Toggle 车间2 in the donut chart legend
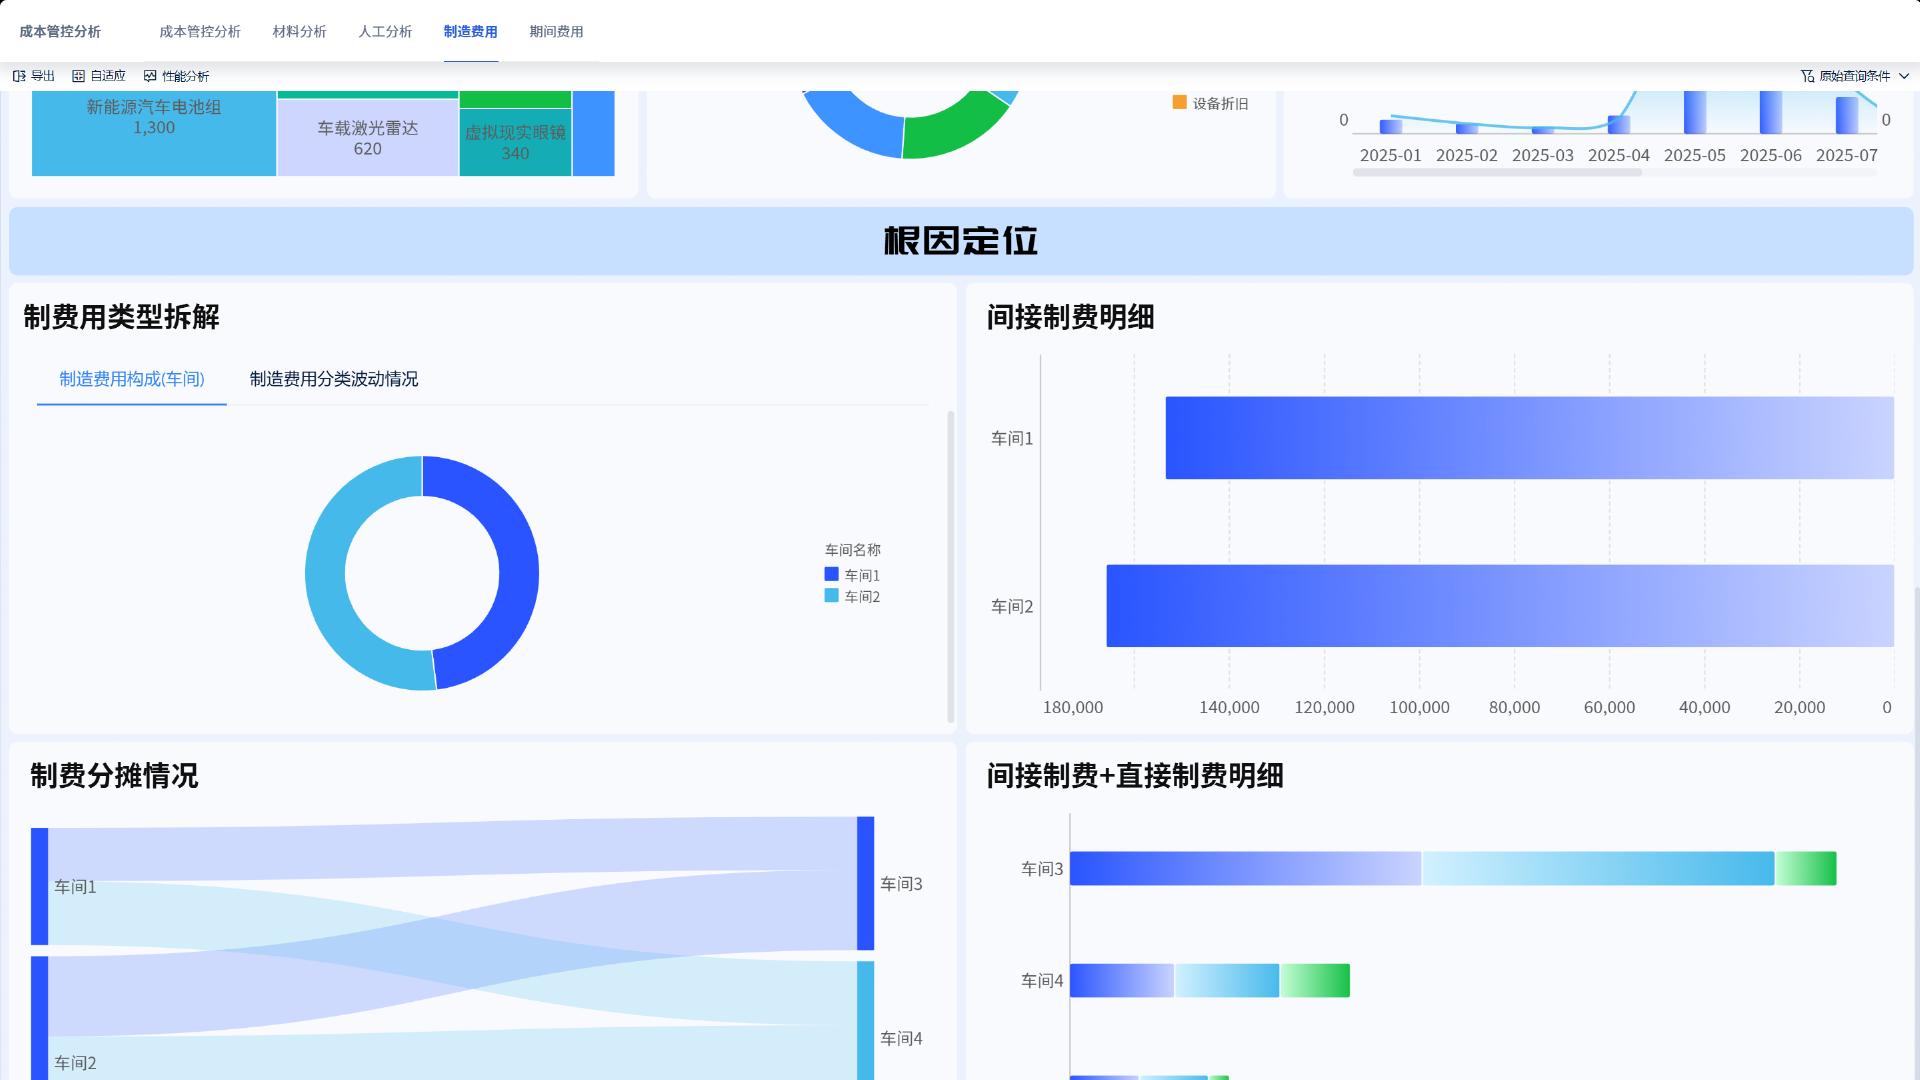 click(x=851, y=596)
